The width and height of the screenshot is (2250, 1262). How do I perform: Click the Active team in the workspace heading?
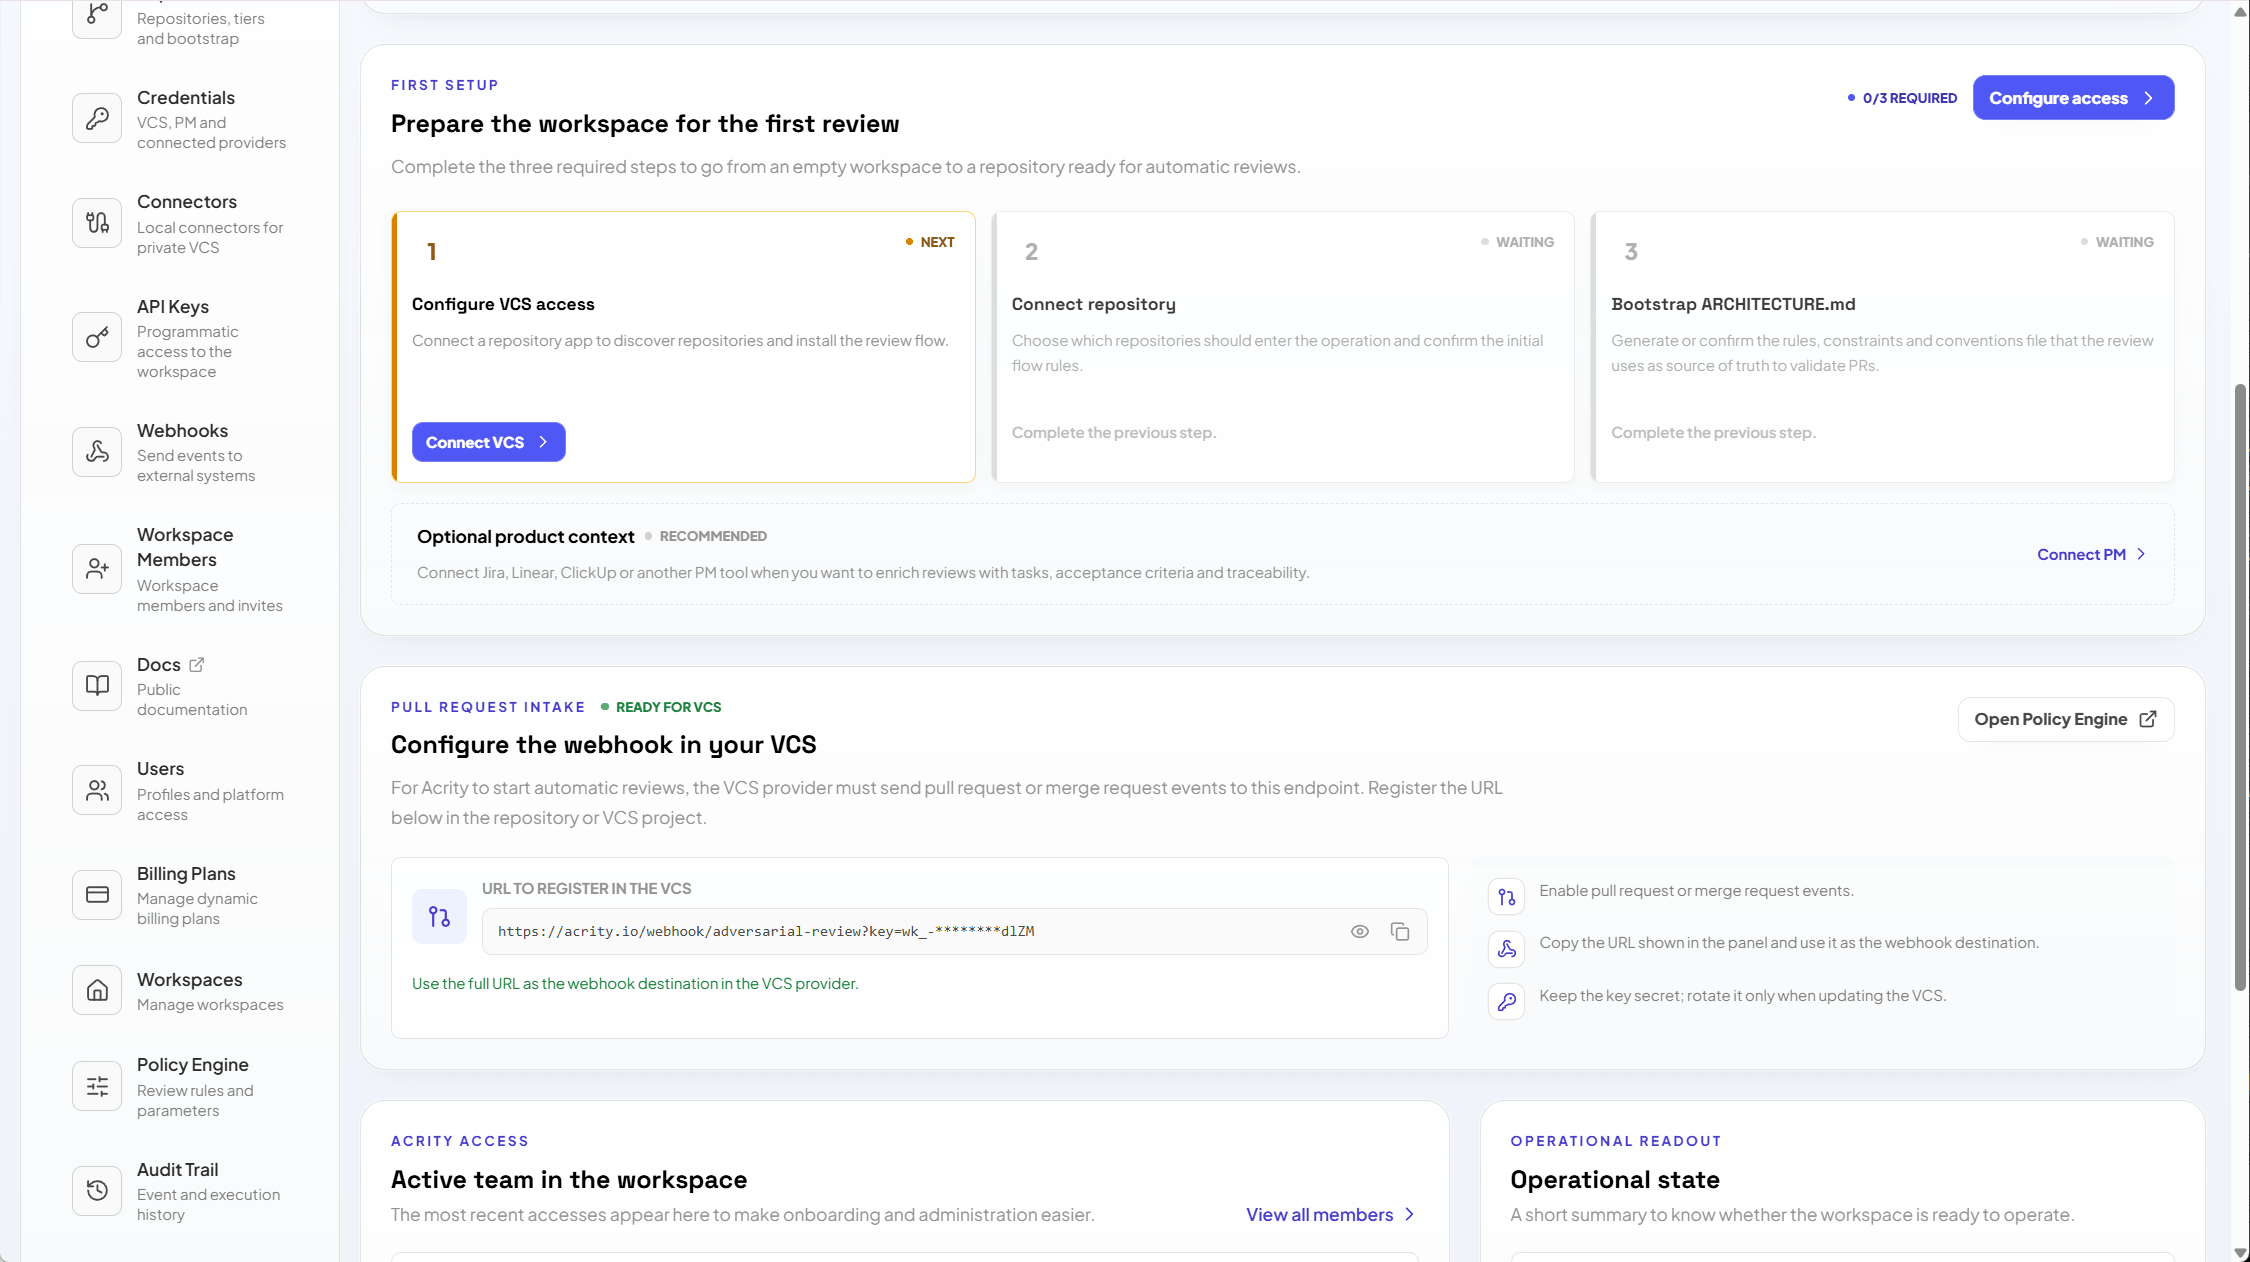coord(569,1179)
